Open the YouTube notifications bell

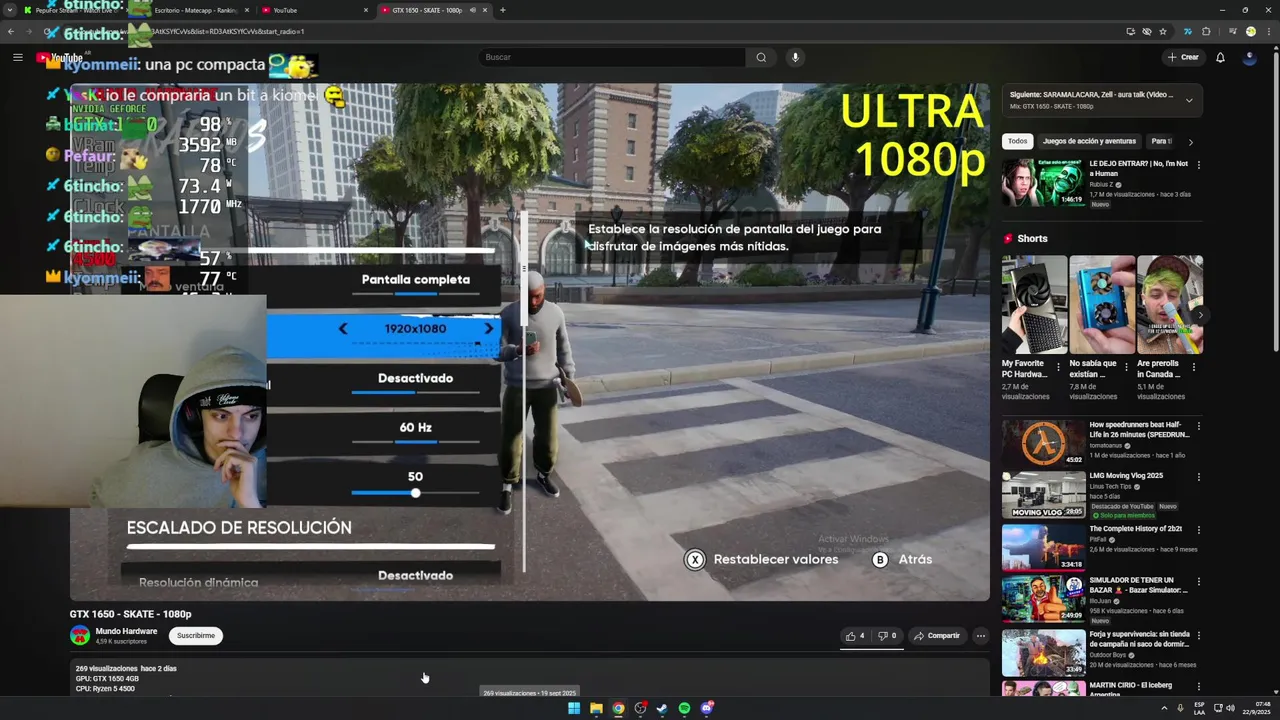1220,57
